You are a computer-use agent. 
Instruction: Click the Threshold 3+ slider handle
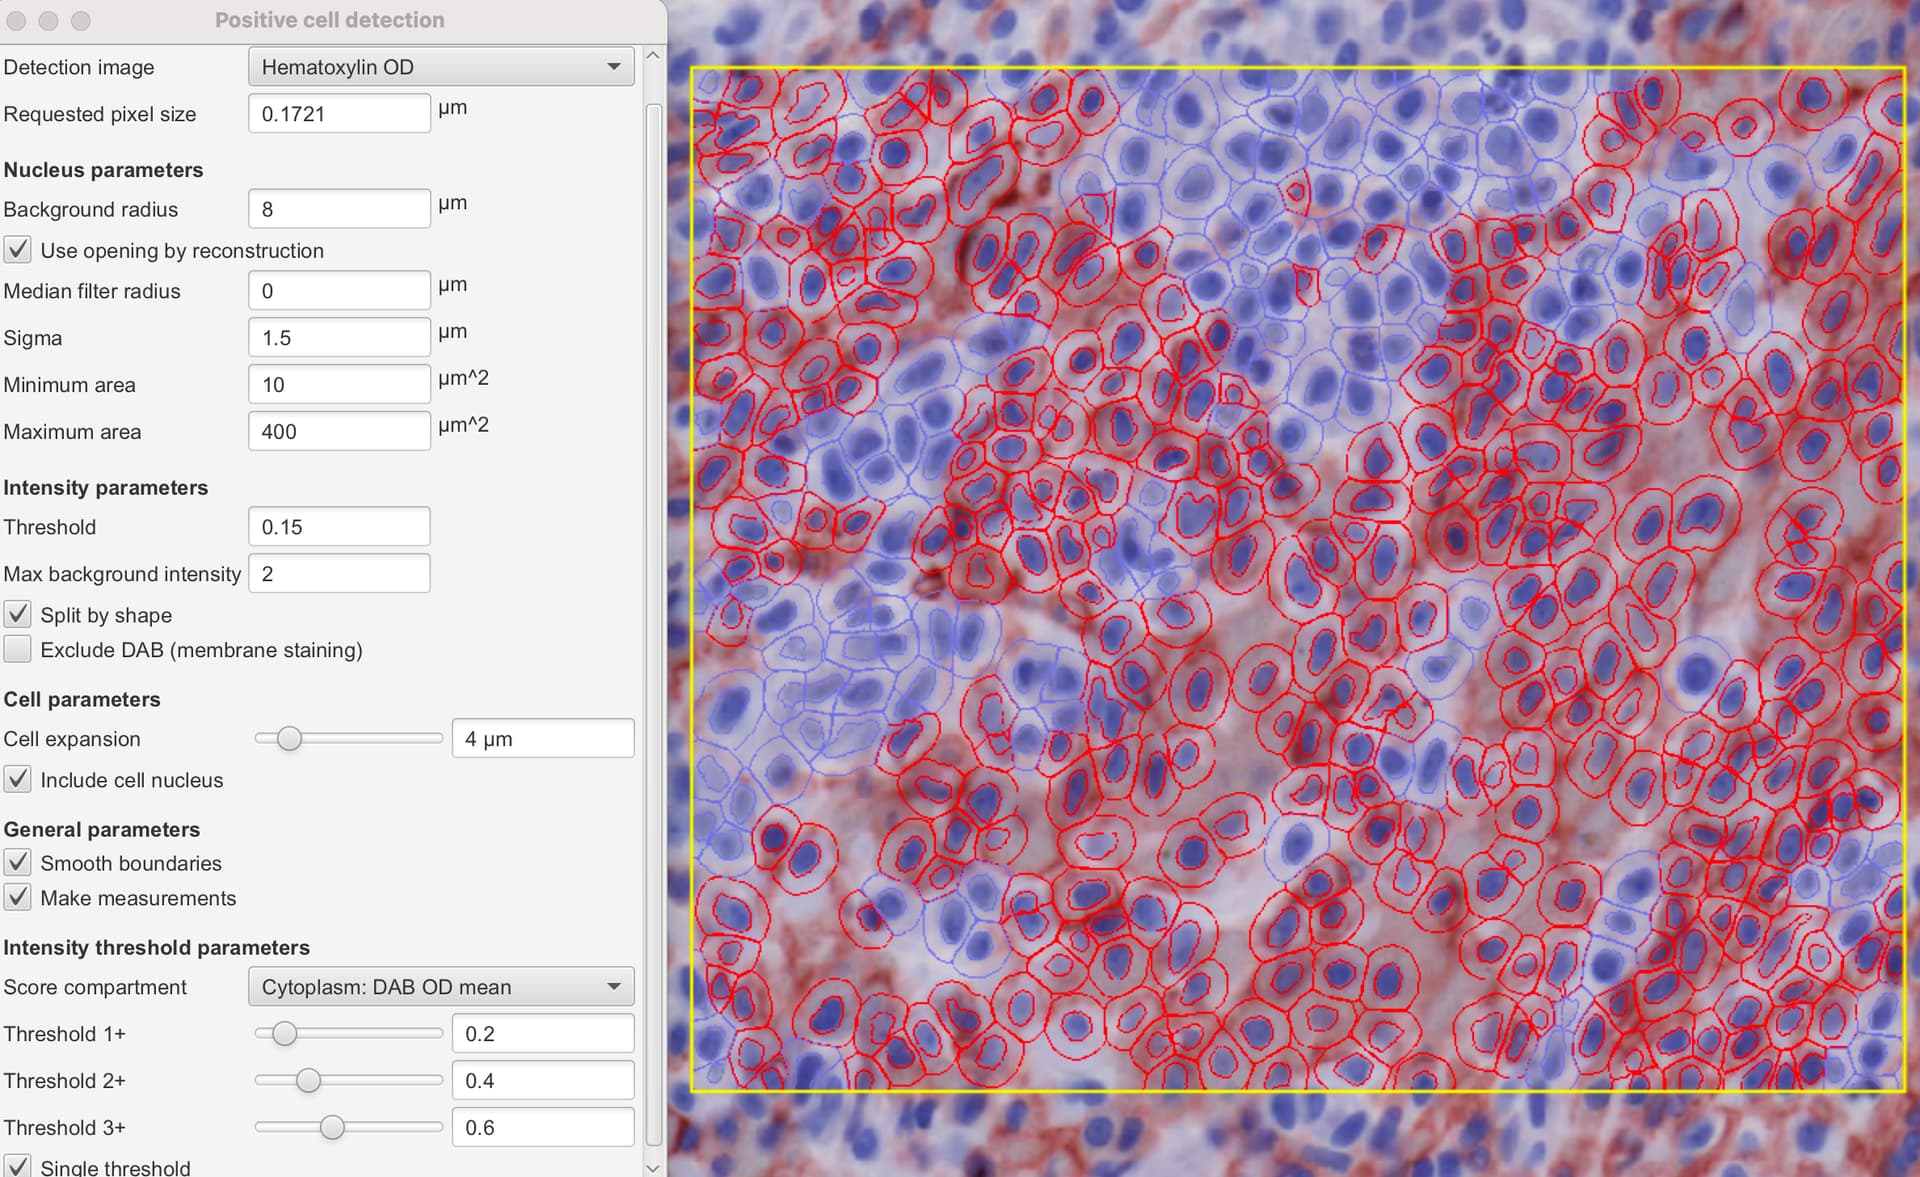332,1127
